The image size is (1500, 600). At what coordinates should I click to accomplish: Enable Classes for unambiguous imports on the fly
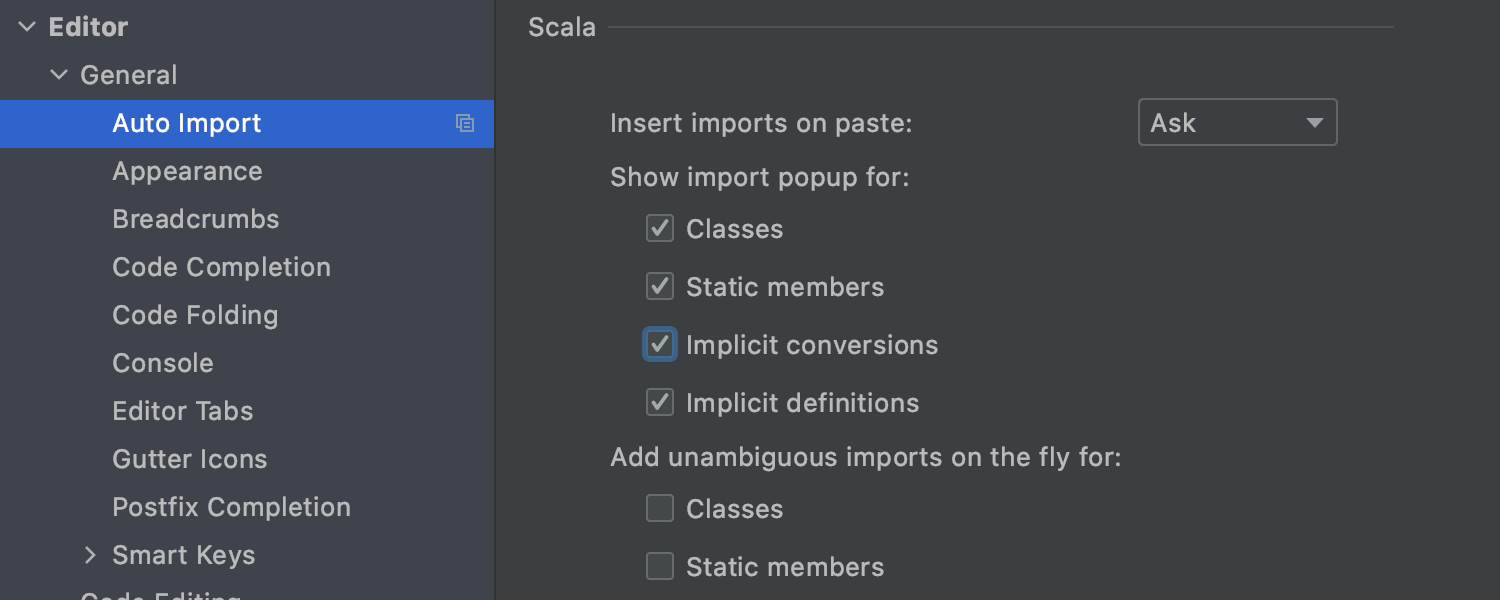(x=660, y=509)
